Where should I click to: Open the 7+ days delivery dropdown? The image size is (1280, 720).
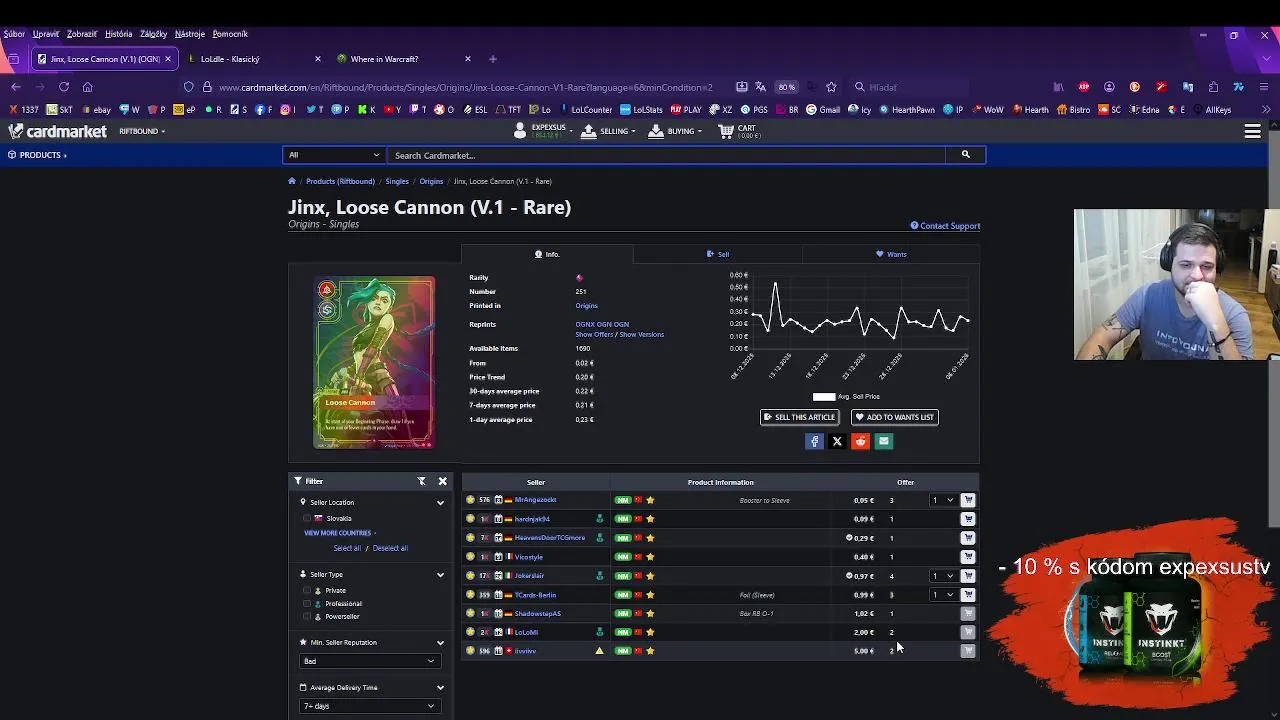(x=369, y=706)
